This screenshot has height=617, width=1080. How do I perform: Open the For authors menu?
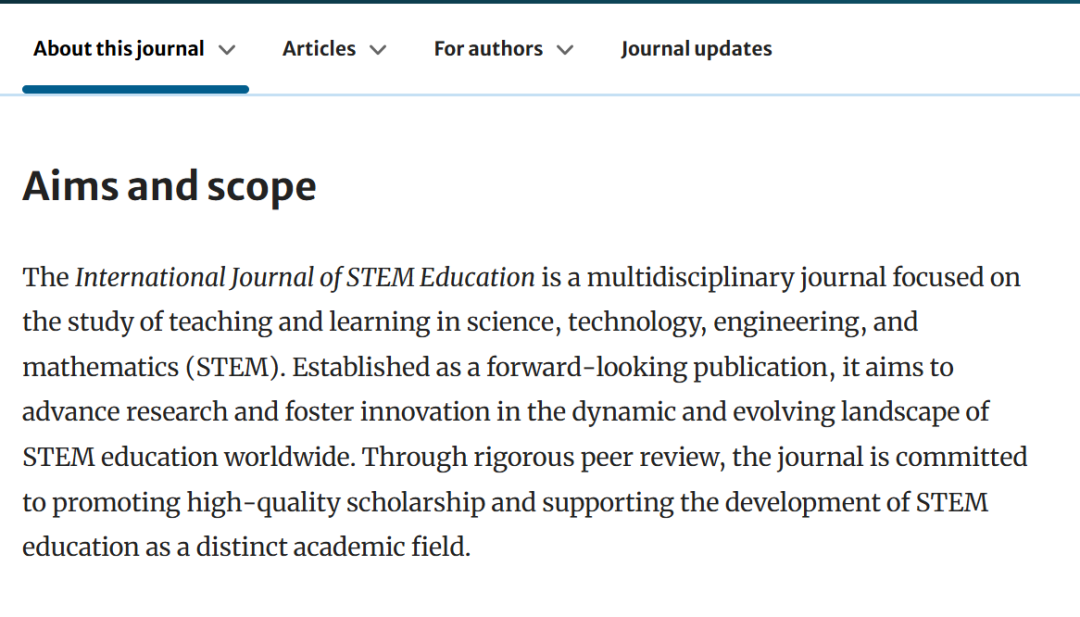click(488, 49)
